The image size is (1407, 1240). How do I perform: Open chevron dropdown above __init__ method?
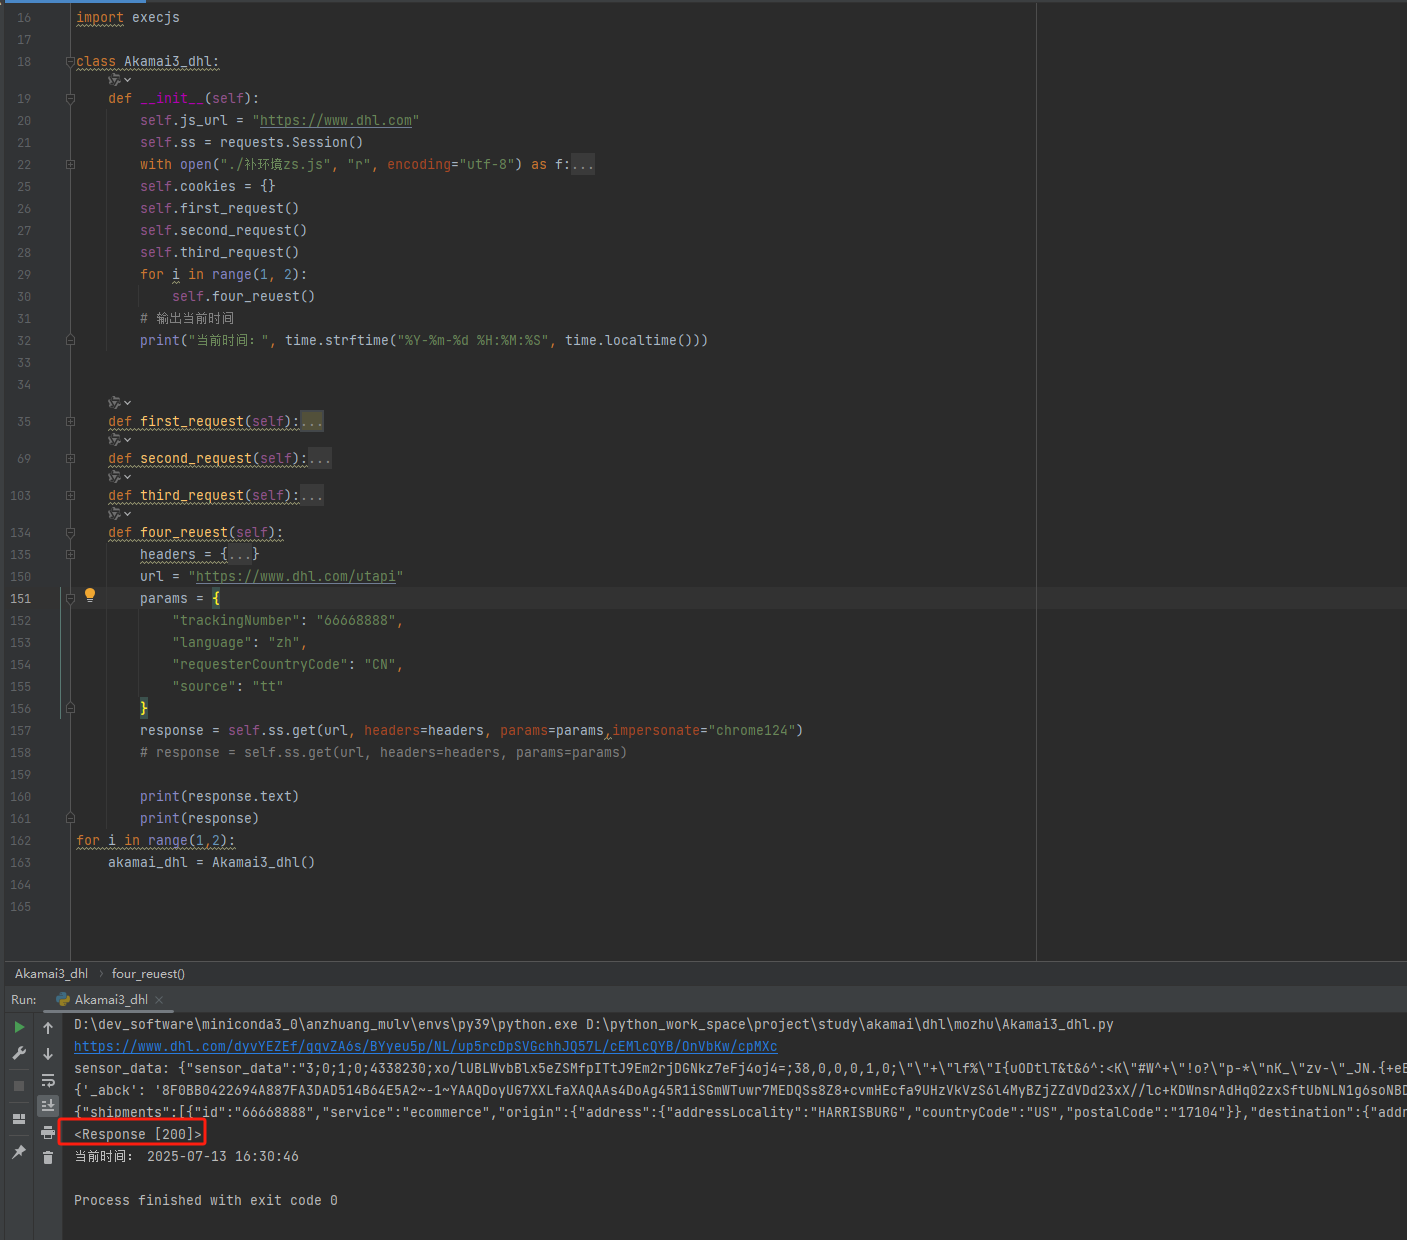[127, 80]
